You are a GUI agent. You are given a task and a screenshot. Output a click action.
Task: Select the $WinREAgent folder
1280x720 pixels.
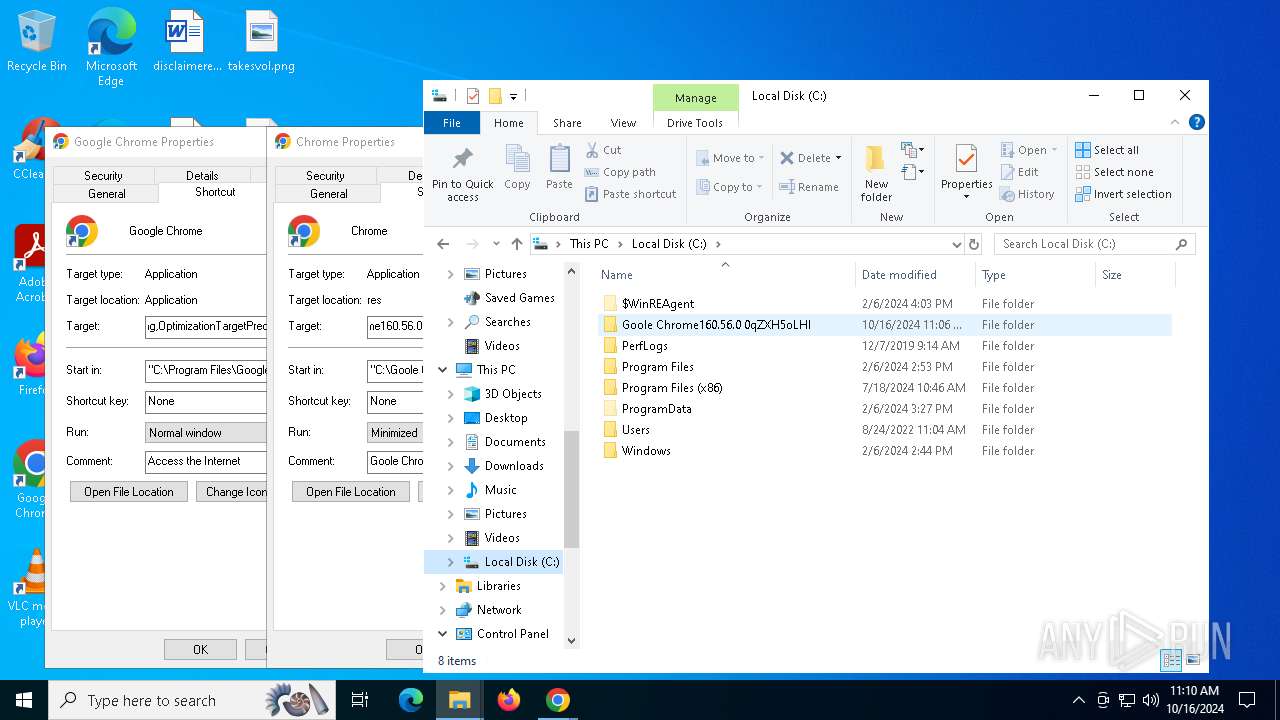657,304
